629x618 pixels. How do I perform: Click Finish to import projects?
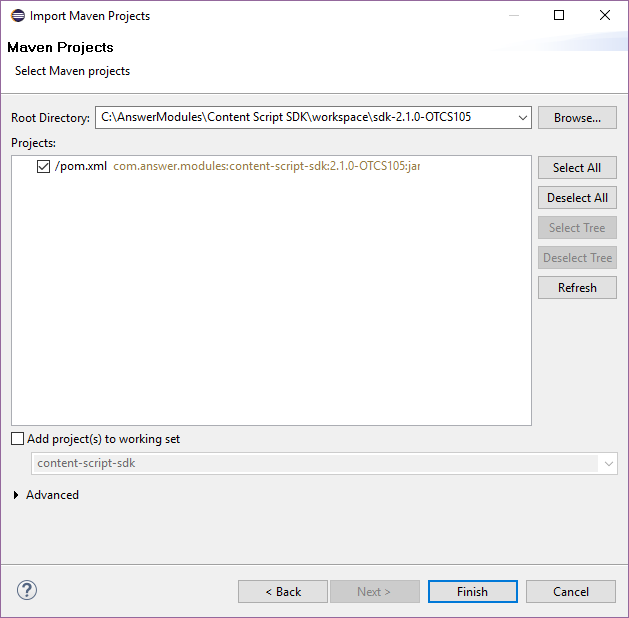(472, 592)
